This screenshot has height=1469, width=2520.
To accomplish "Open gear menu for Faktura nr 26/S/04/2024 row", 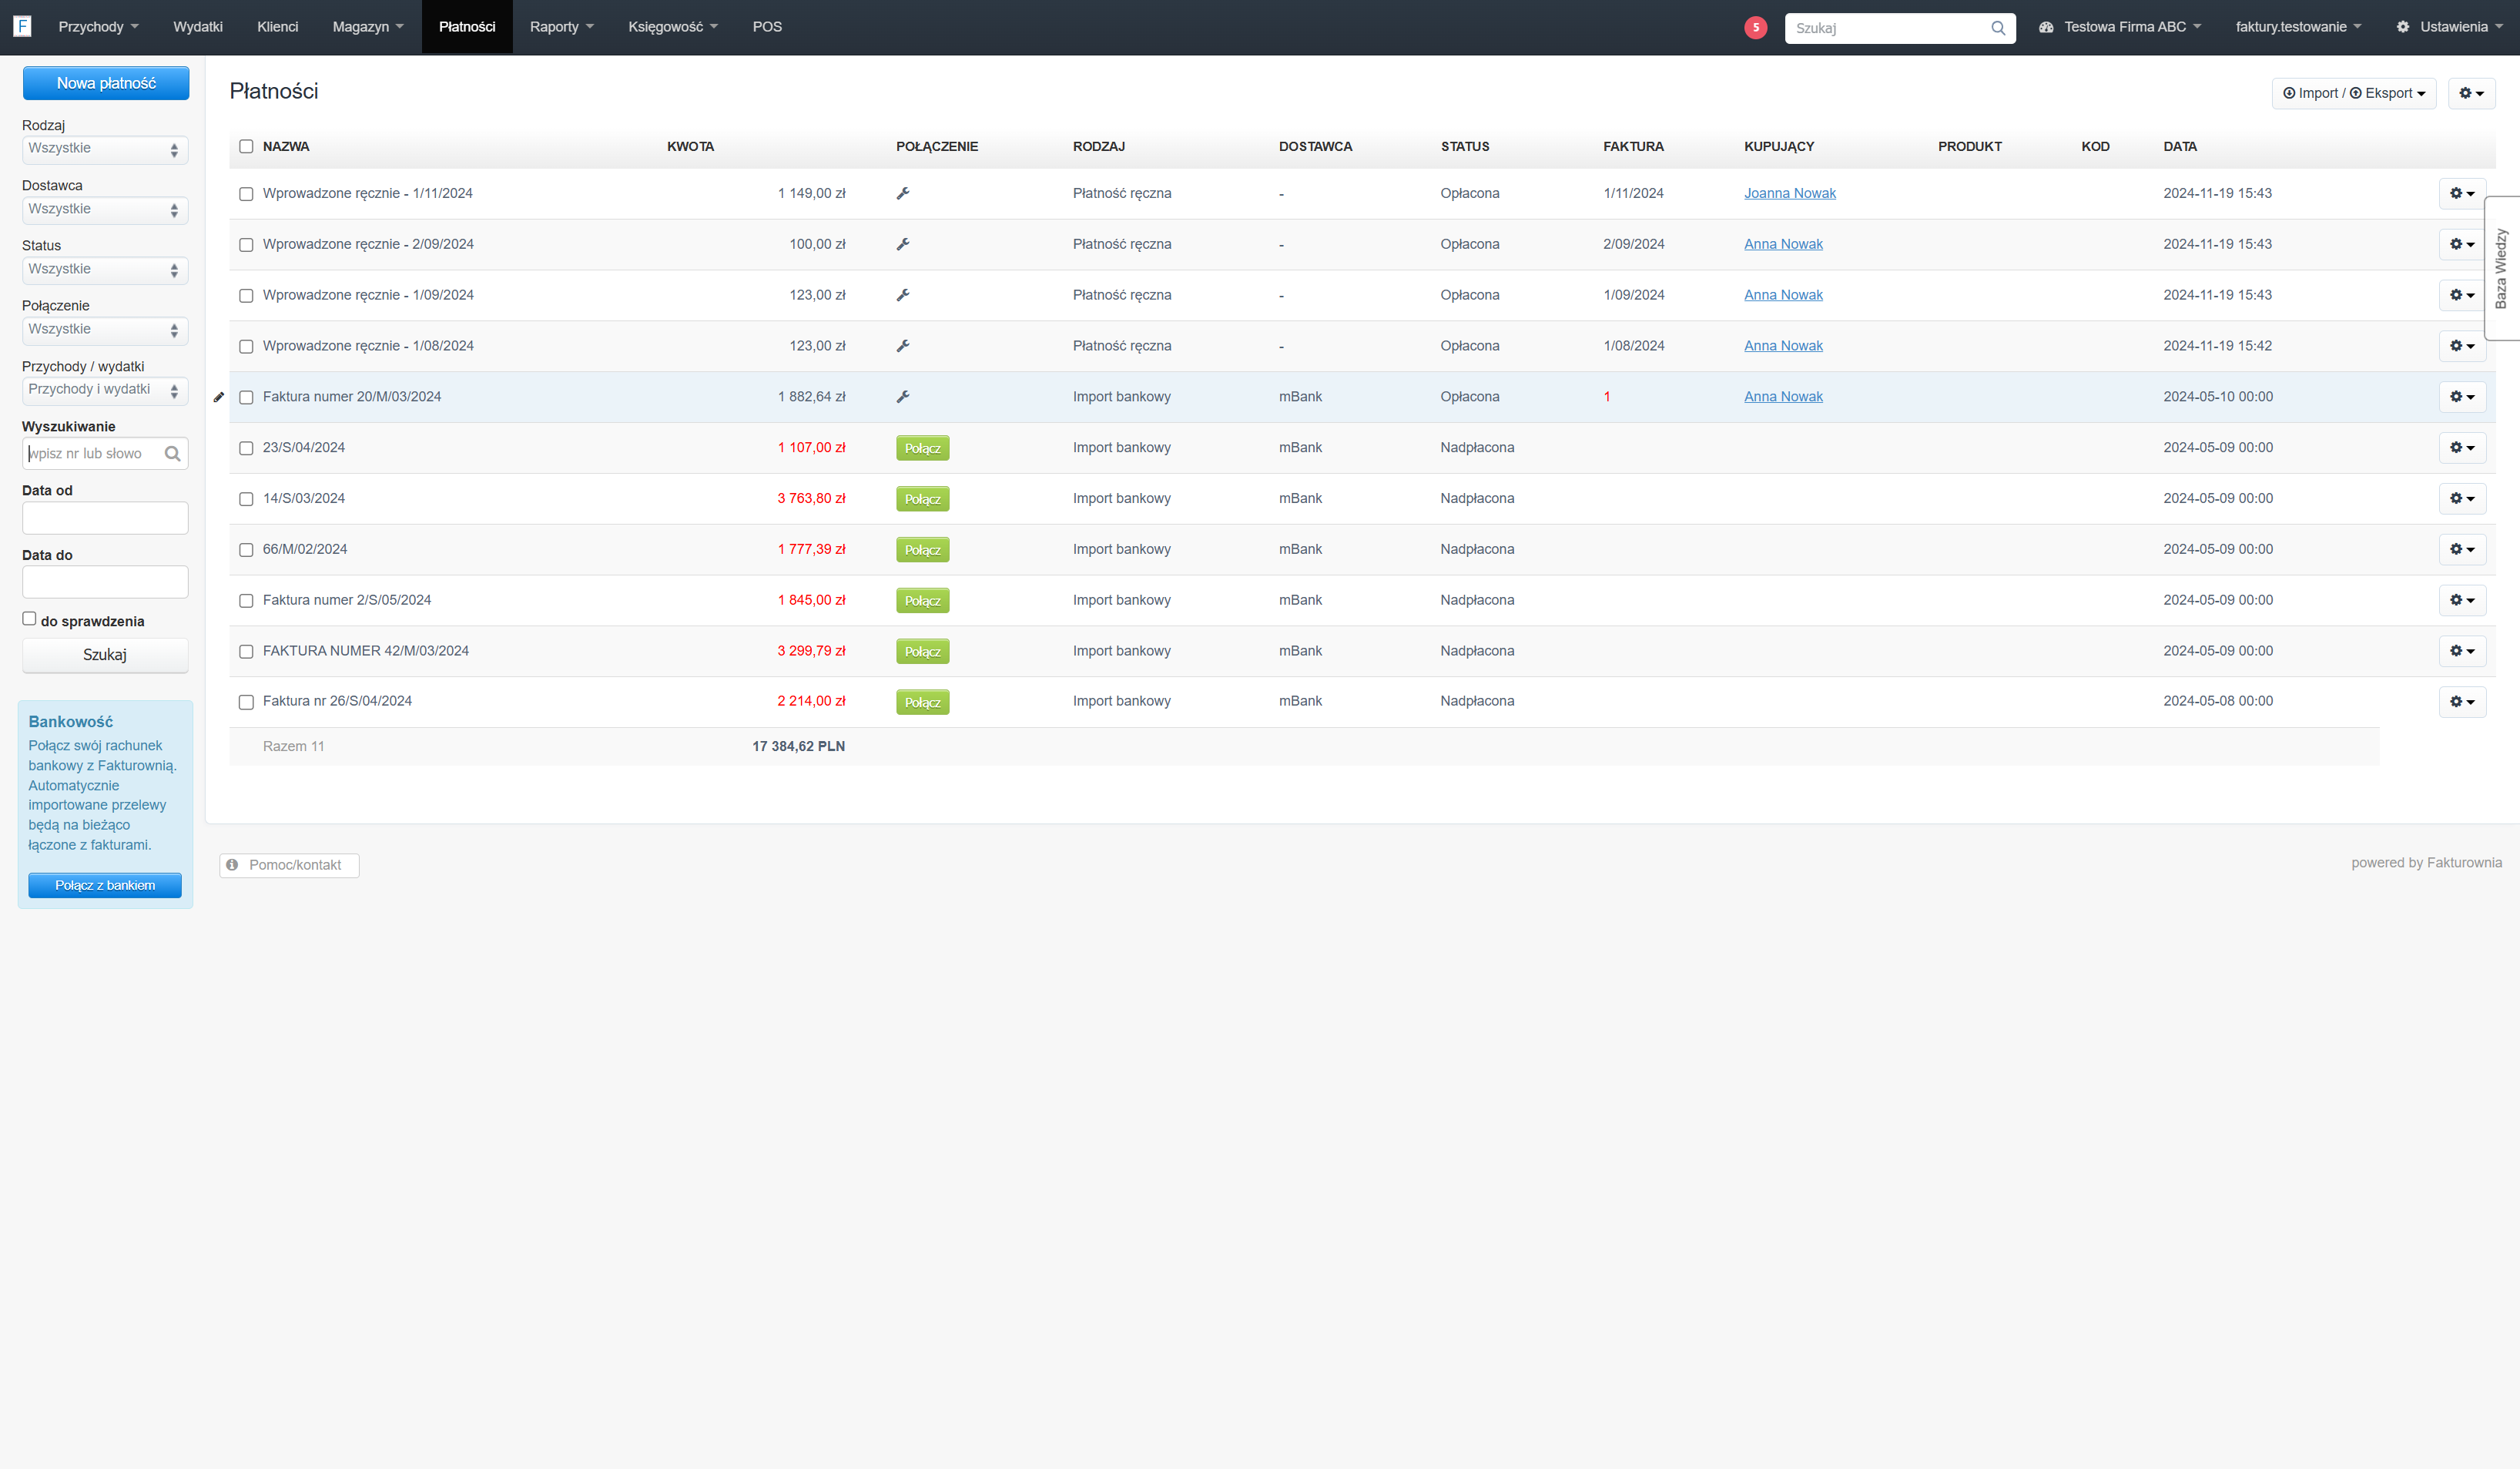I will pos(2461,702).
